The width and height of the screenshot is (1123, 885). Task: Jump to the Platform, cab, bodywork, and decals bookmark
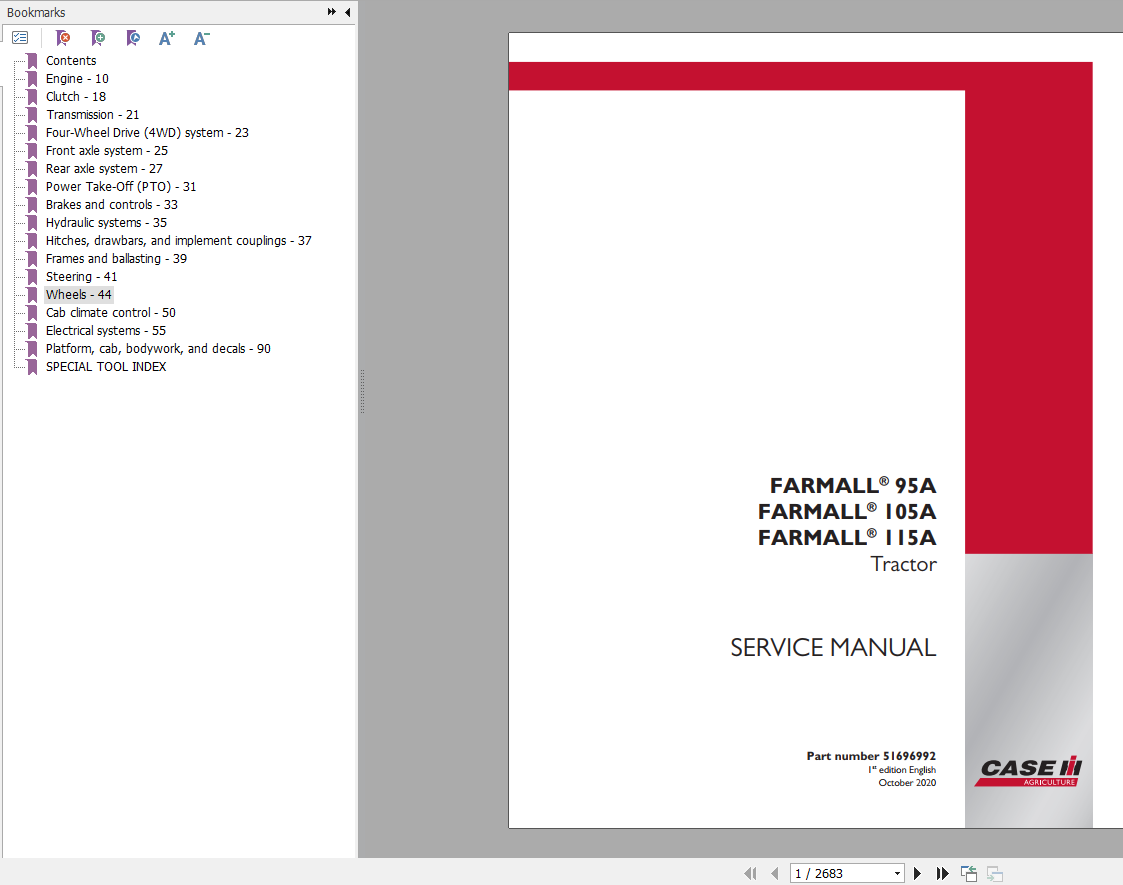tap(158, 348)
